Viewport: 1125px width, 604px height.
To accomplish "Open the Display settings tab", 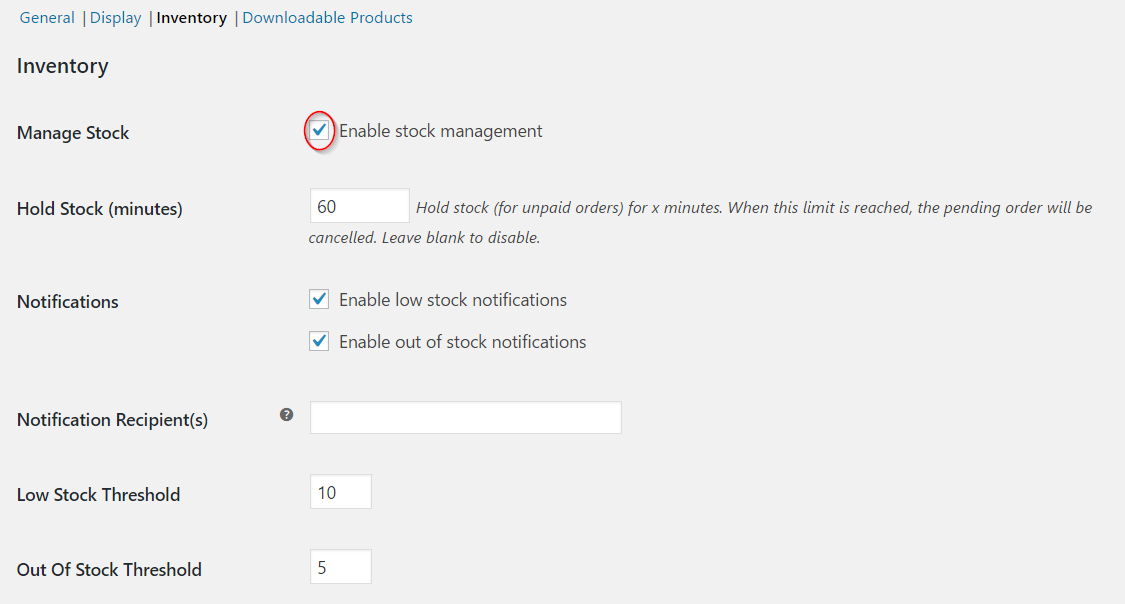I will [x=116, y=18].
